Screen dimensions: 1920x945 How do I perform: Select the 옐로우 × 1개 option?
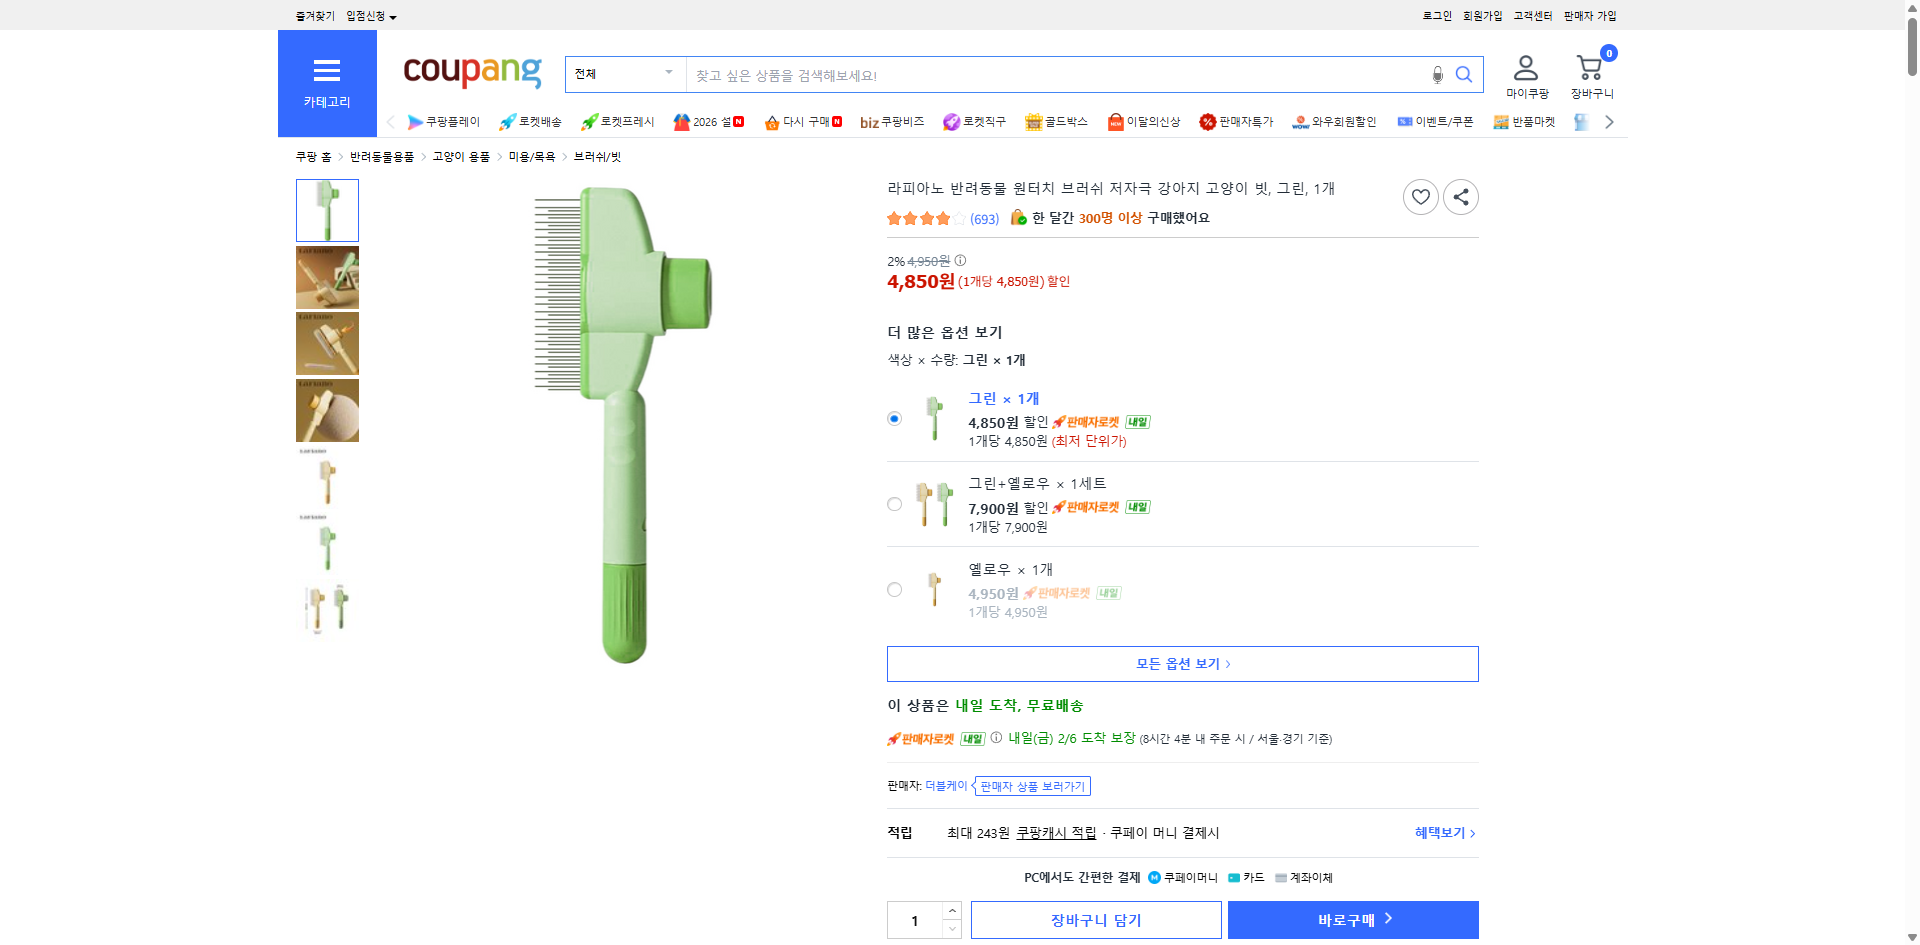pos(894,589)
